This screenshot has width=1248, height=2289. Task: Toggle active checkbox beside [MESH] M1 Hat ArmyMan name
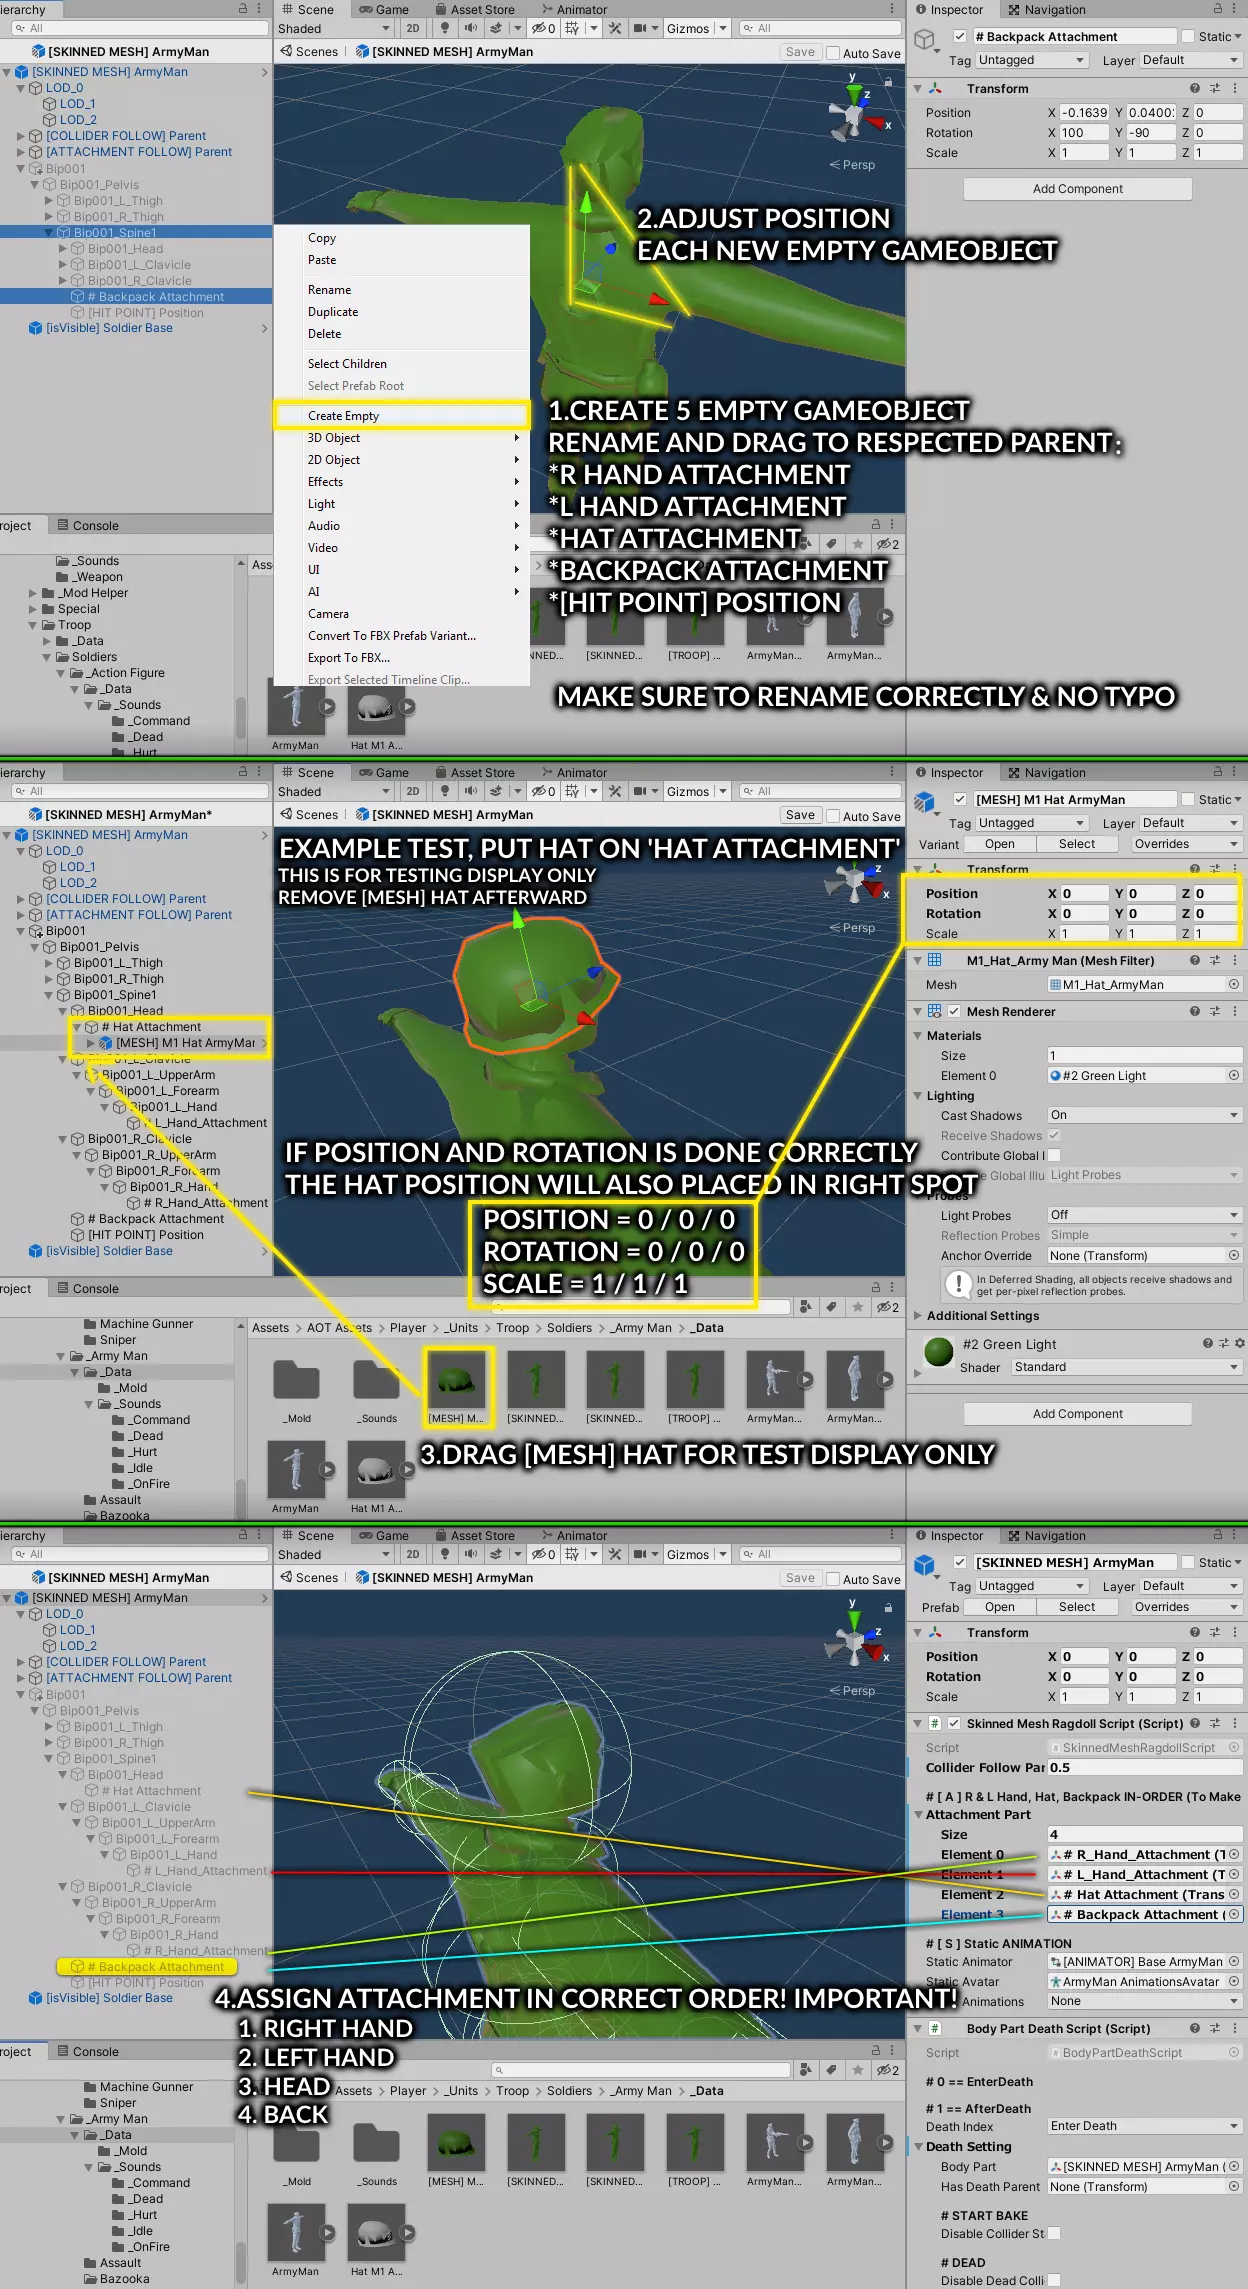tap(960, 799)
